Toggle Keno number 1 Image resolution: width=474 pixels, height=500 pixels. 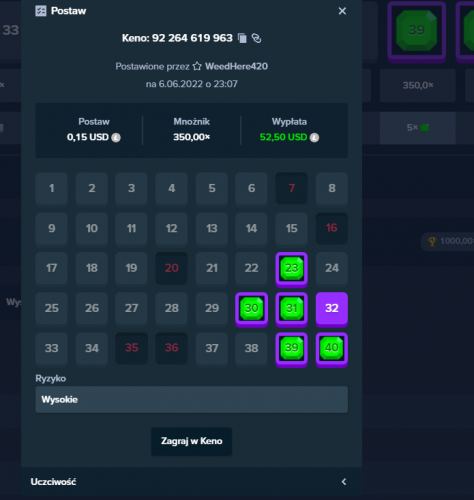point(52,188)
